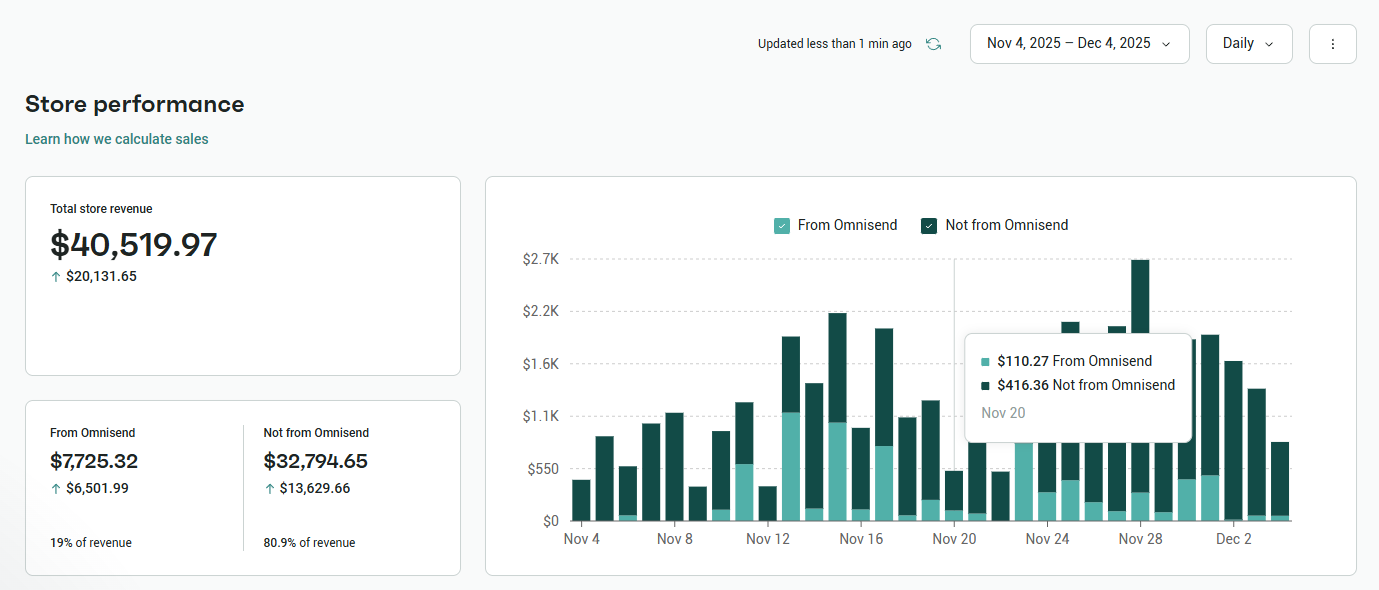Viewport: 1379px width, 590px height.
Task: Click the From Omnisend increase arrow icon
Action: (x=56, y=489)
